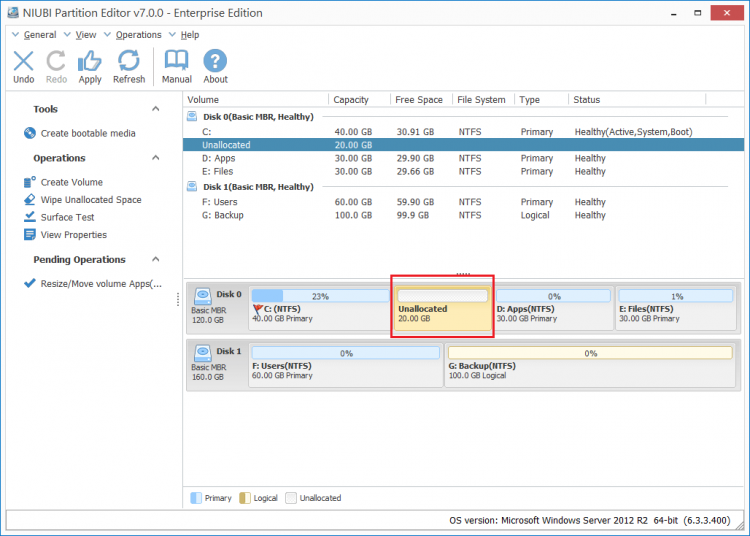Open the Manual book icon
This screenshot has height=536, width=750.
(x=176, y=61)
